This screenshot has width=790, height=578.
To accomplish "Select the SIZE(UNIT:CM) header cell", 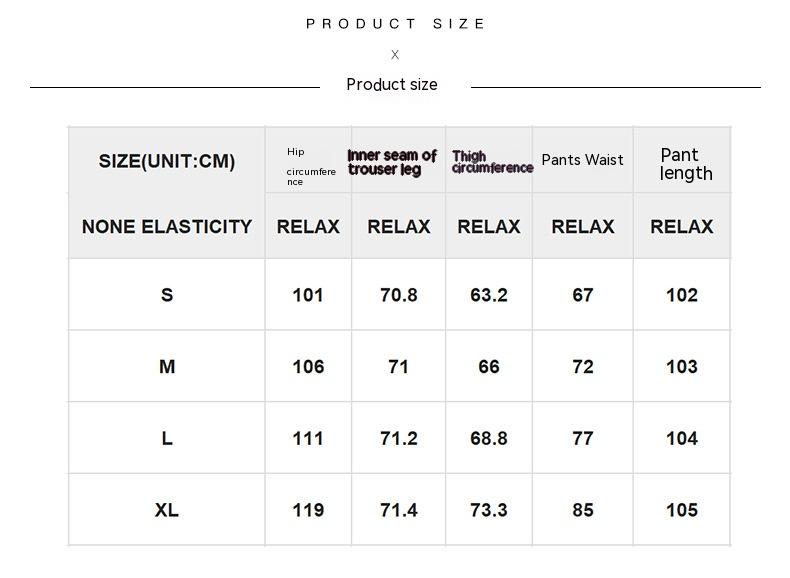I will point(167,161).
